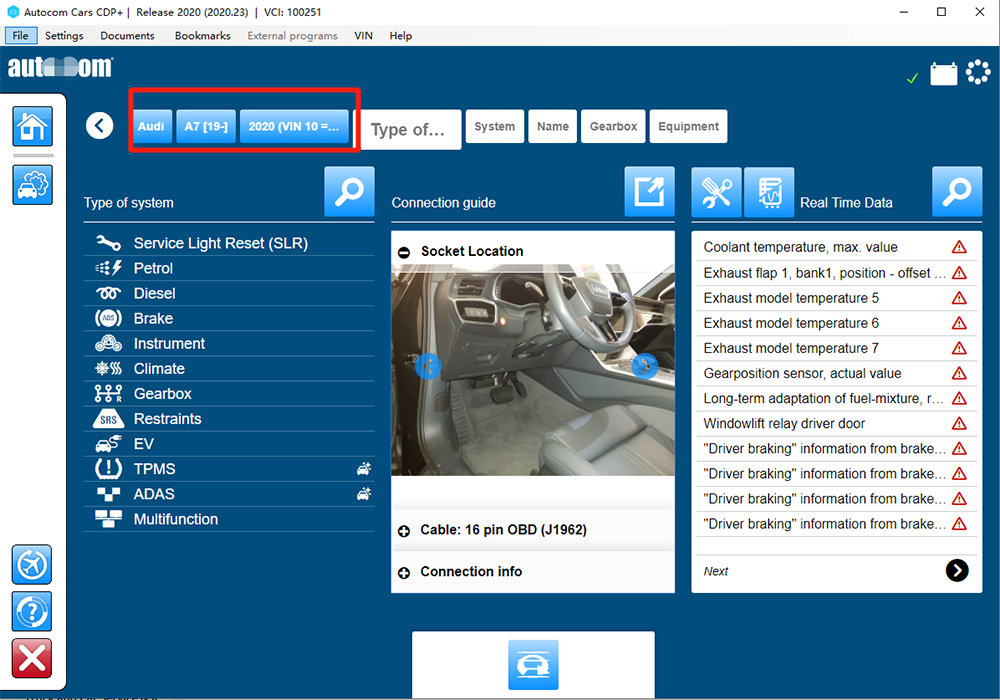Click the A7 [19-] model button
This screenshot has width=1000, height=700.
(205, 126)
